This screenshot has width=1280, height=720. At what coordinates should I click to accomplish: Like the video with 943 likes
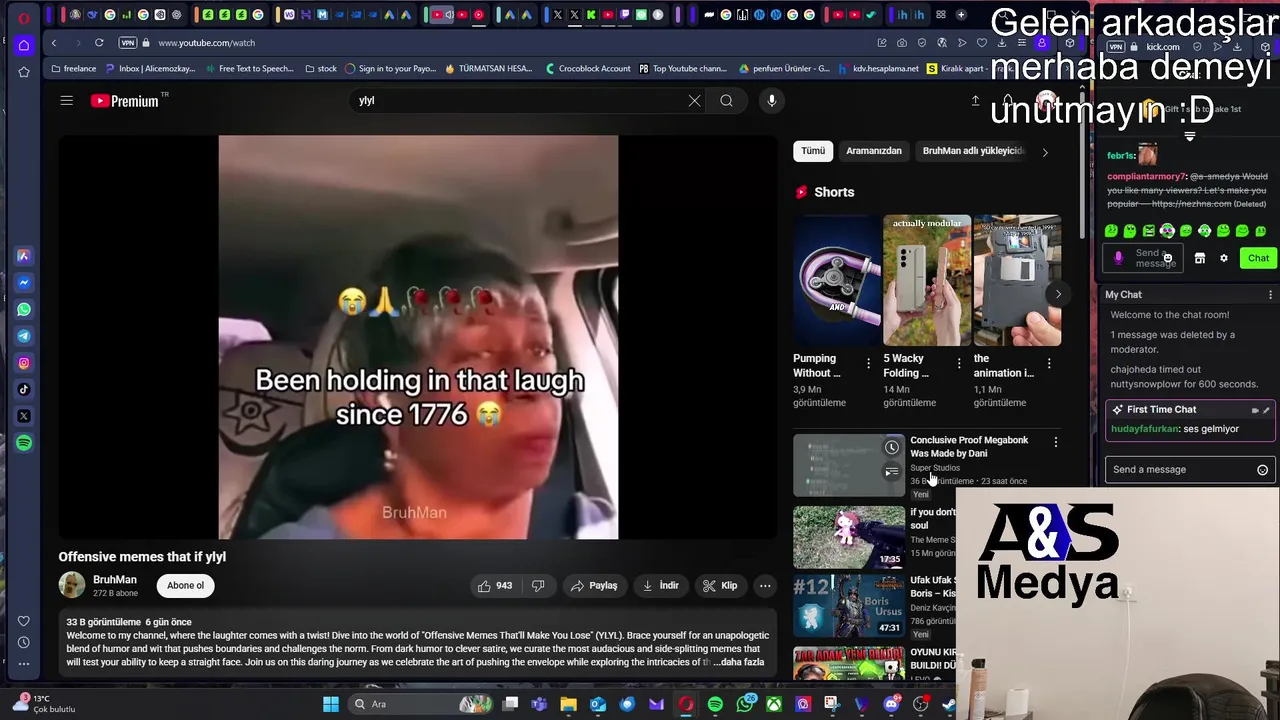tap(495, 586)
